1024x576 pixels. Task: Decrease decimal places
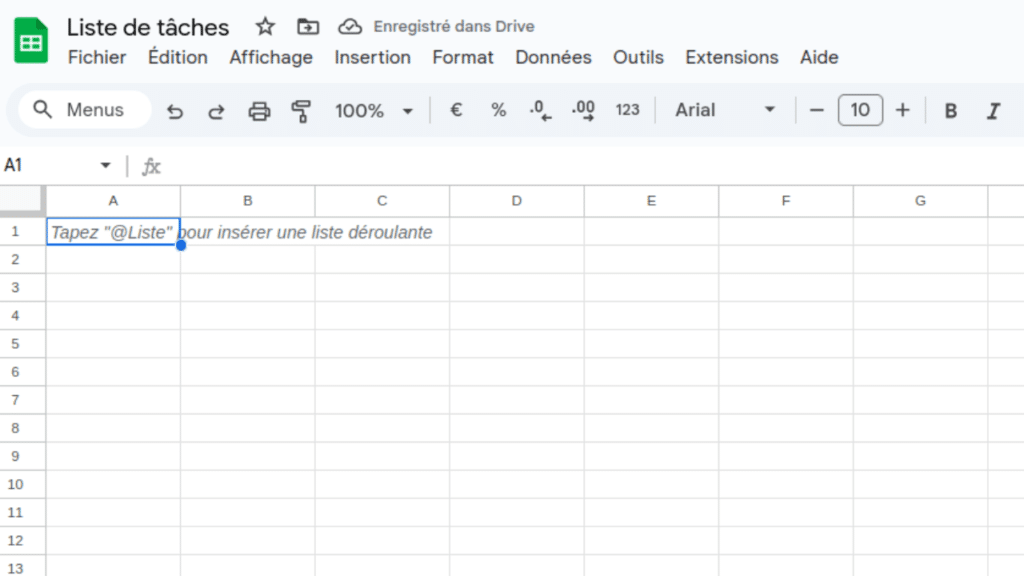(540, 110)
